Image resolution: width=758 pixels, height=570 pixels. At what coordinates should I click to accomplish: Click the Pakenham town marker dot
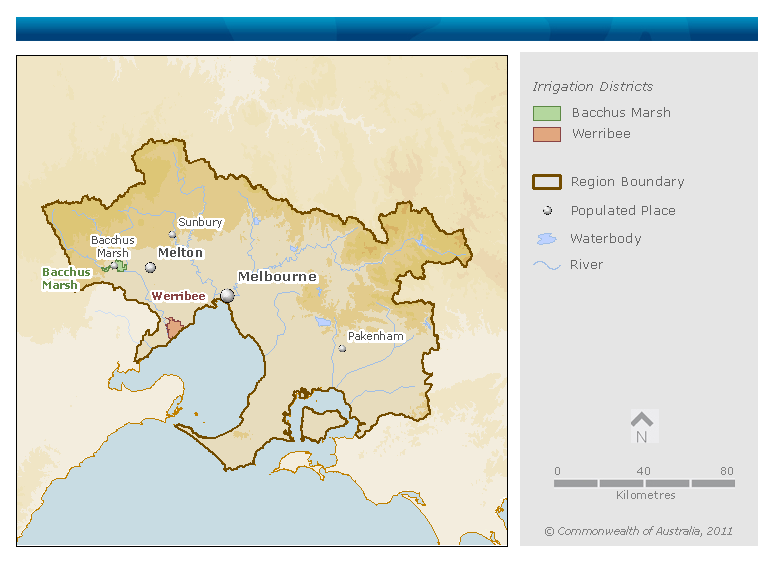click(342, 348)
